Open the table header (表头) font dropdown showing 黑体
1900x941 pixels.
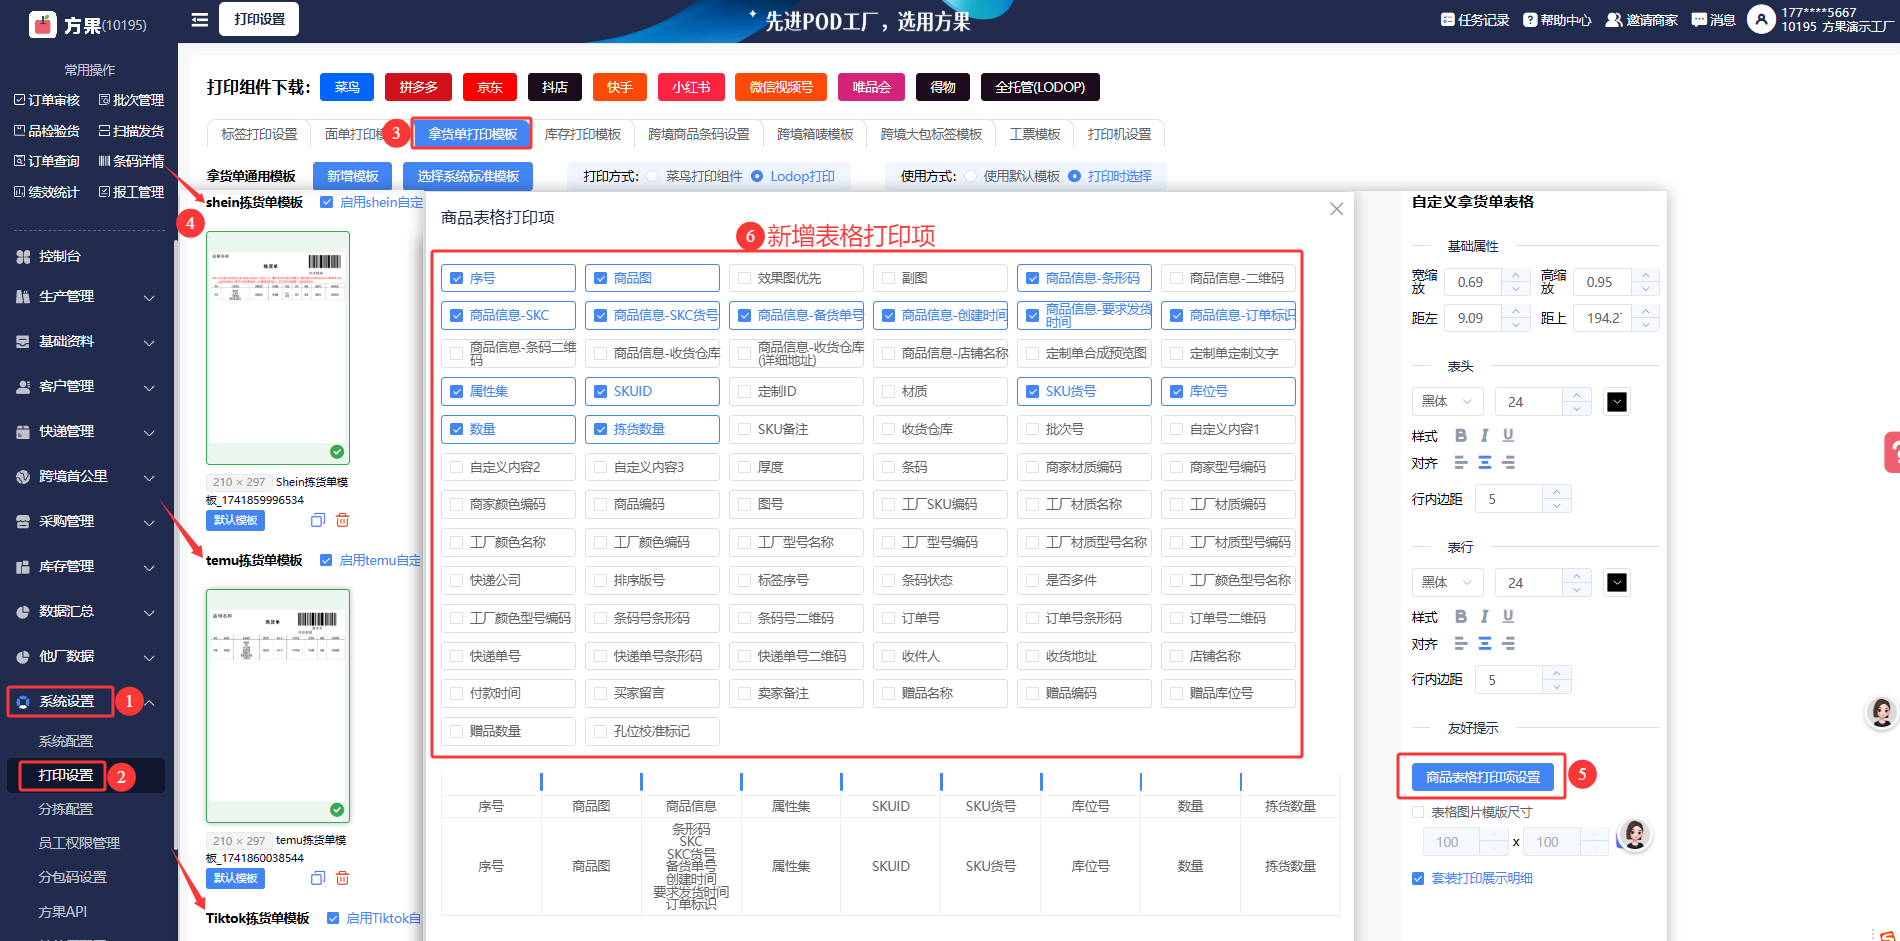[x=1446, y=401]
